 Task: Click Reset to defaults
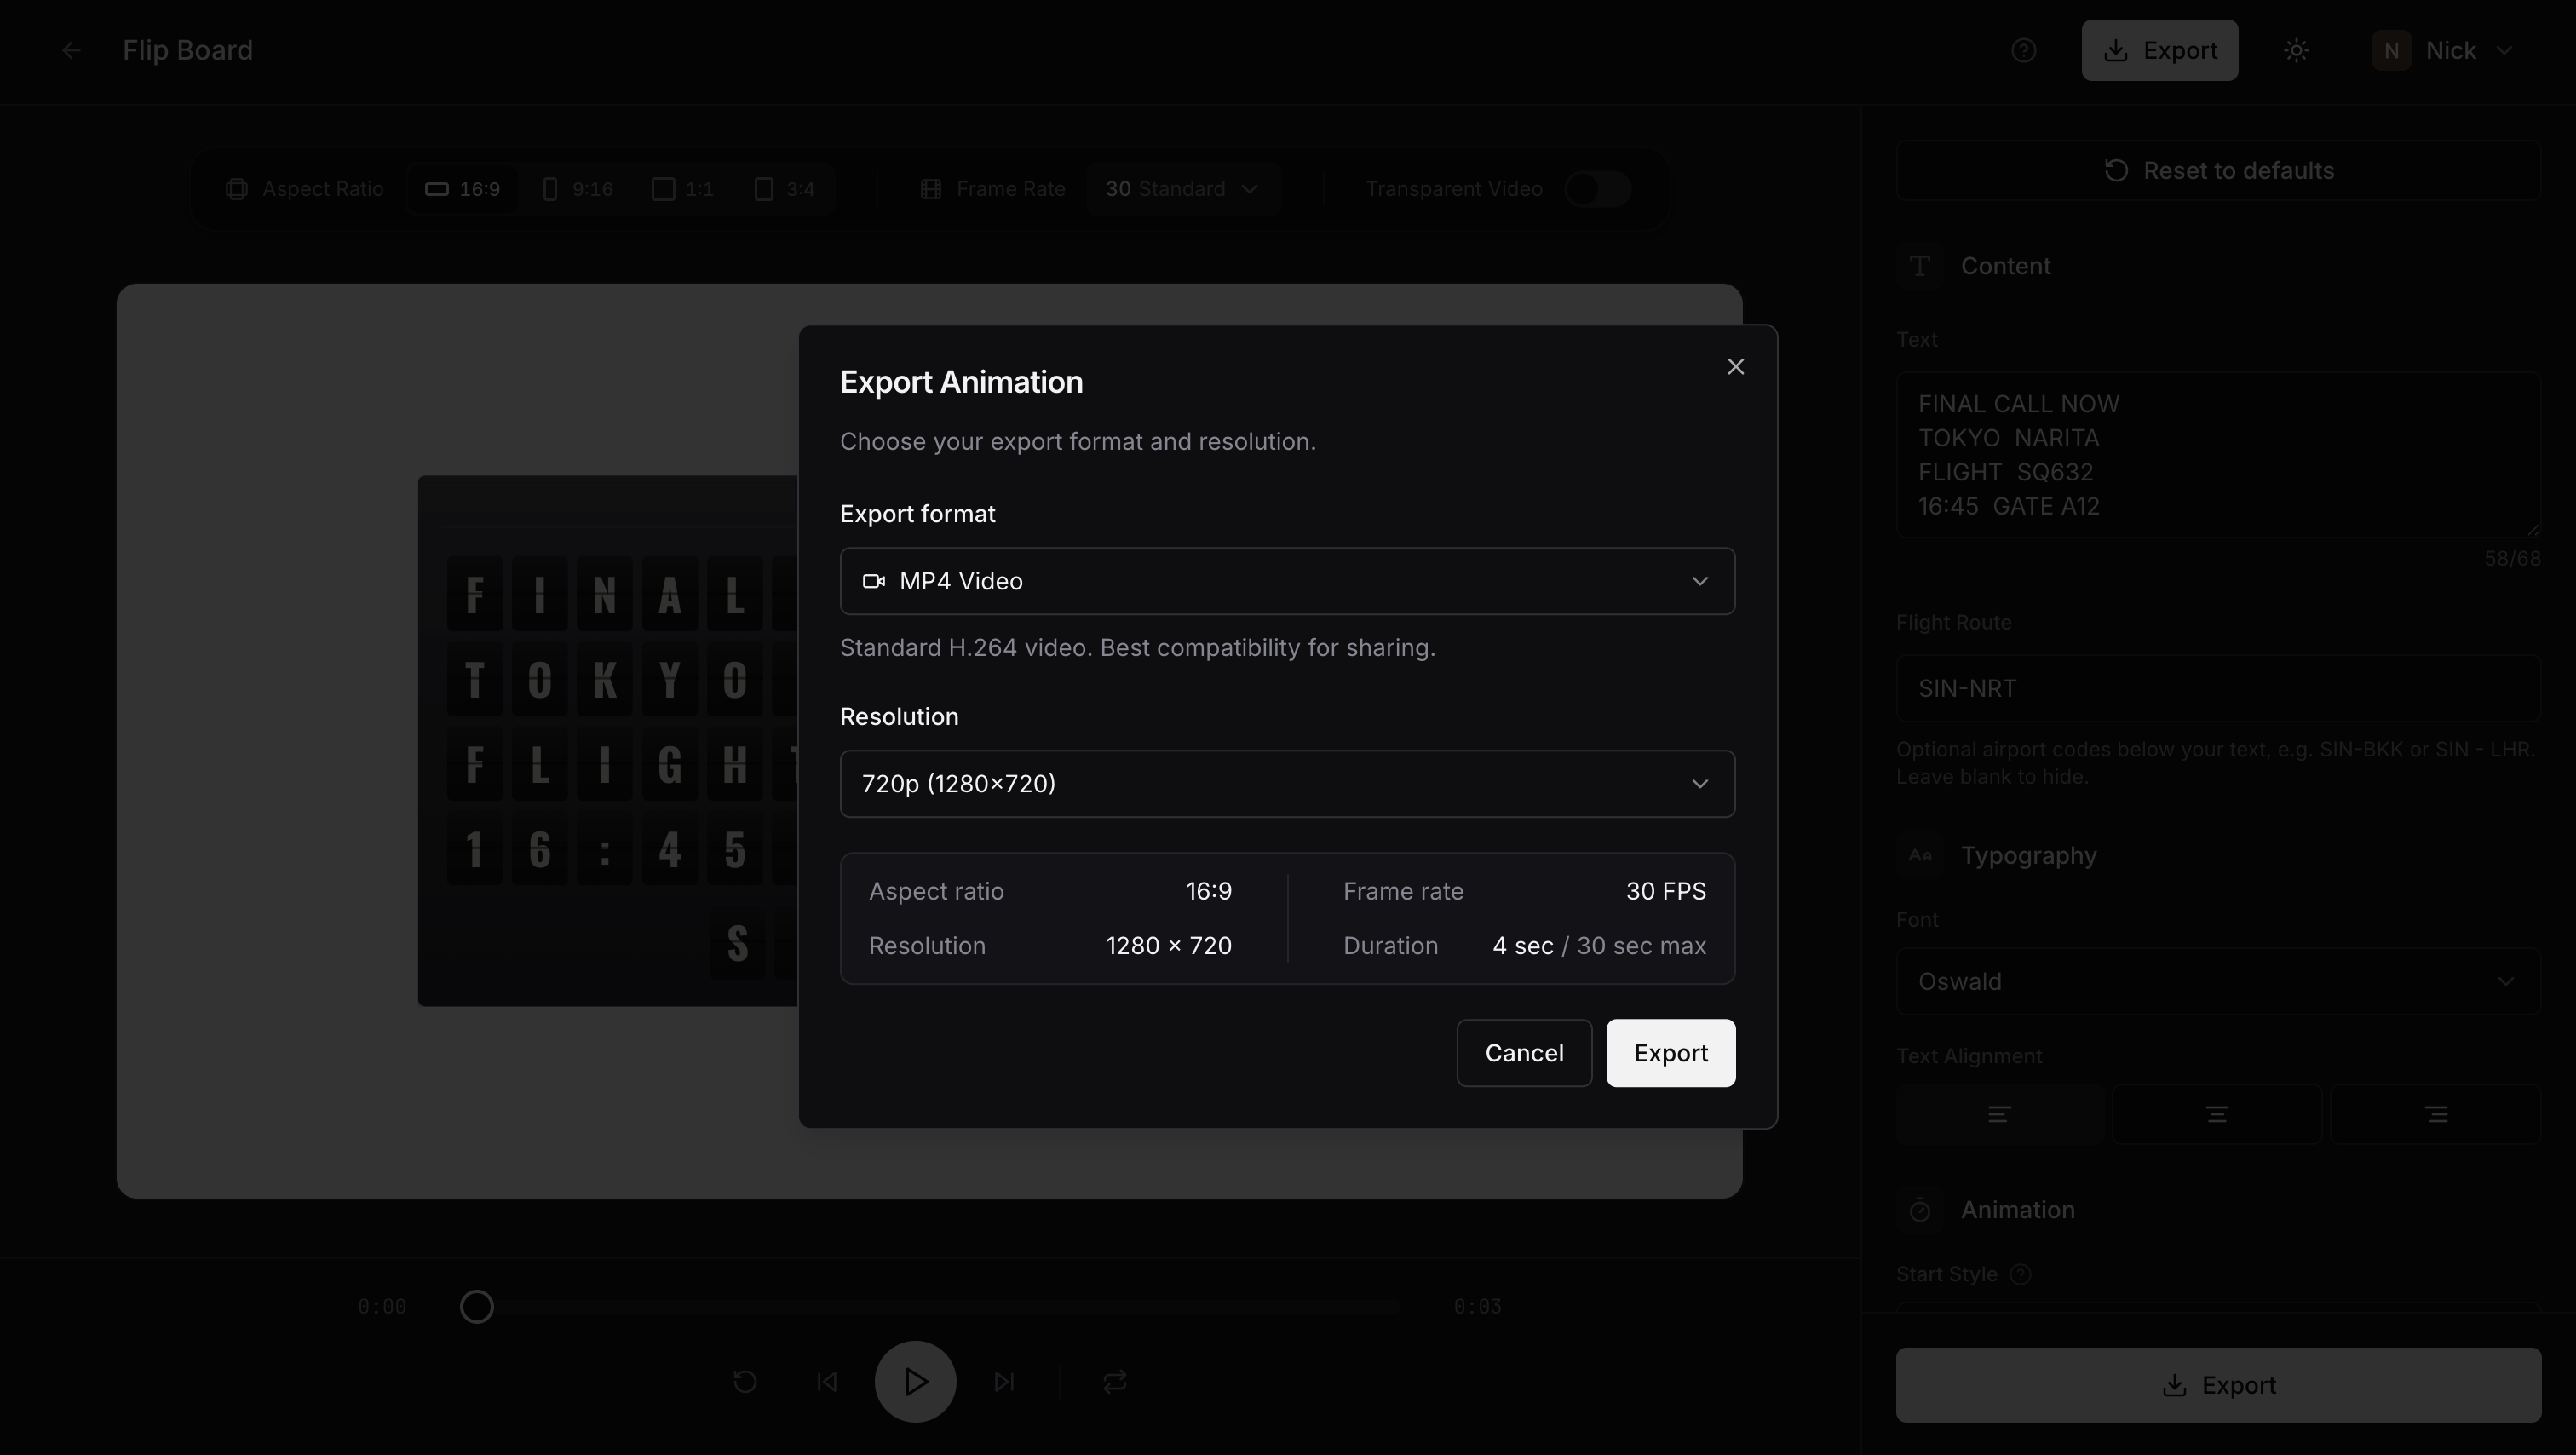point(2218,170)
